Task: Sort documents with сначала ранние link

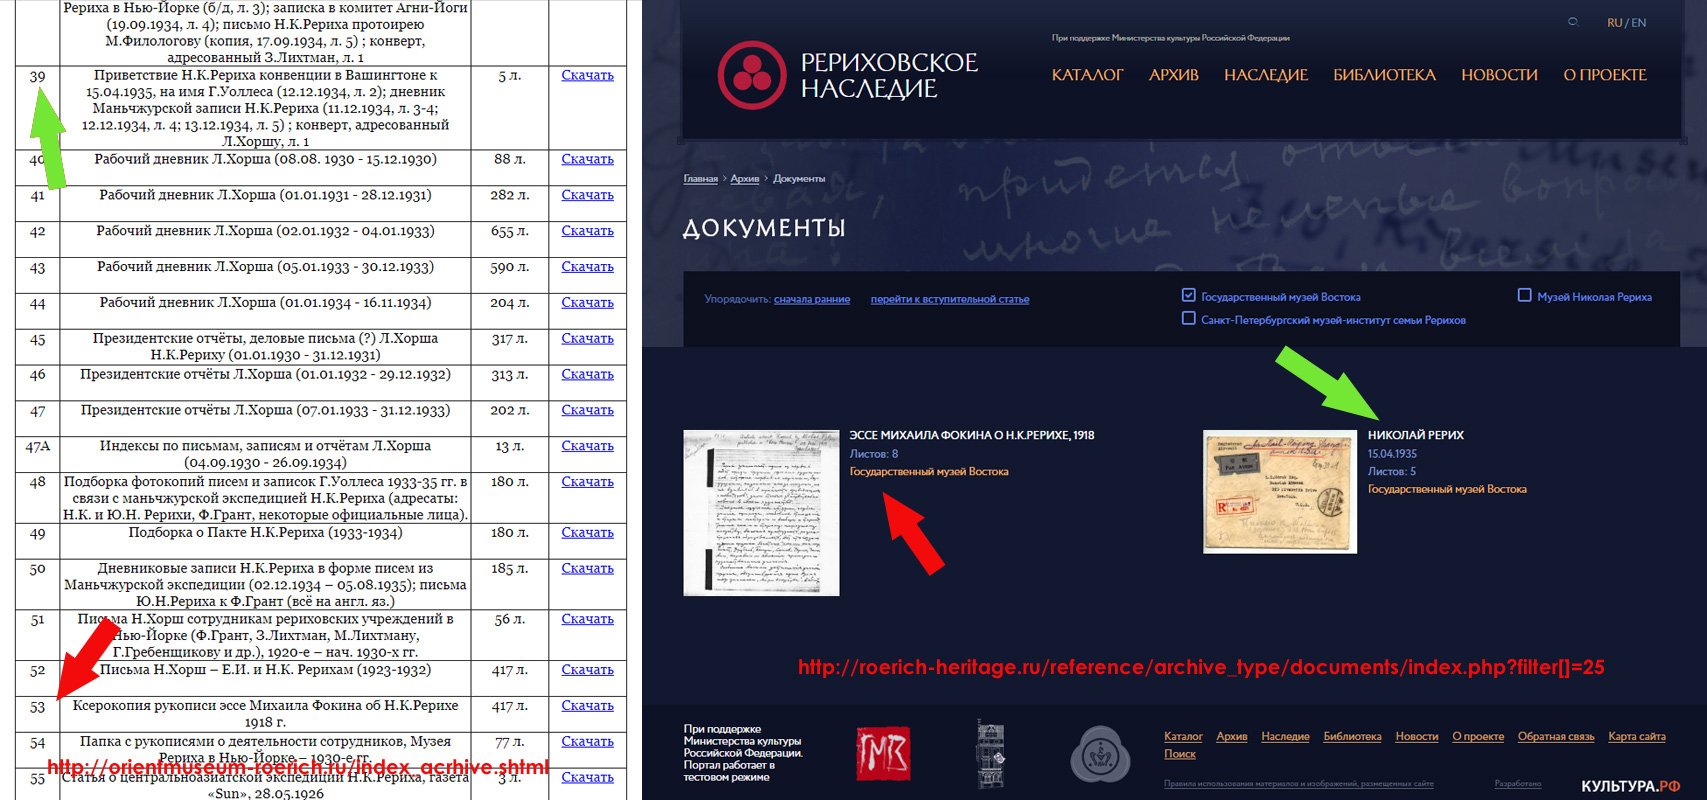Action: [x=812, y=299]
